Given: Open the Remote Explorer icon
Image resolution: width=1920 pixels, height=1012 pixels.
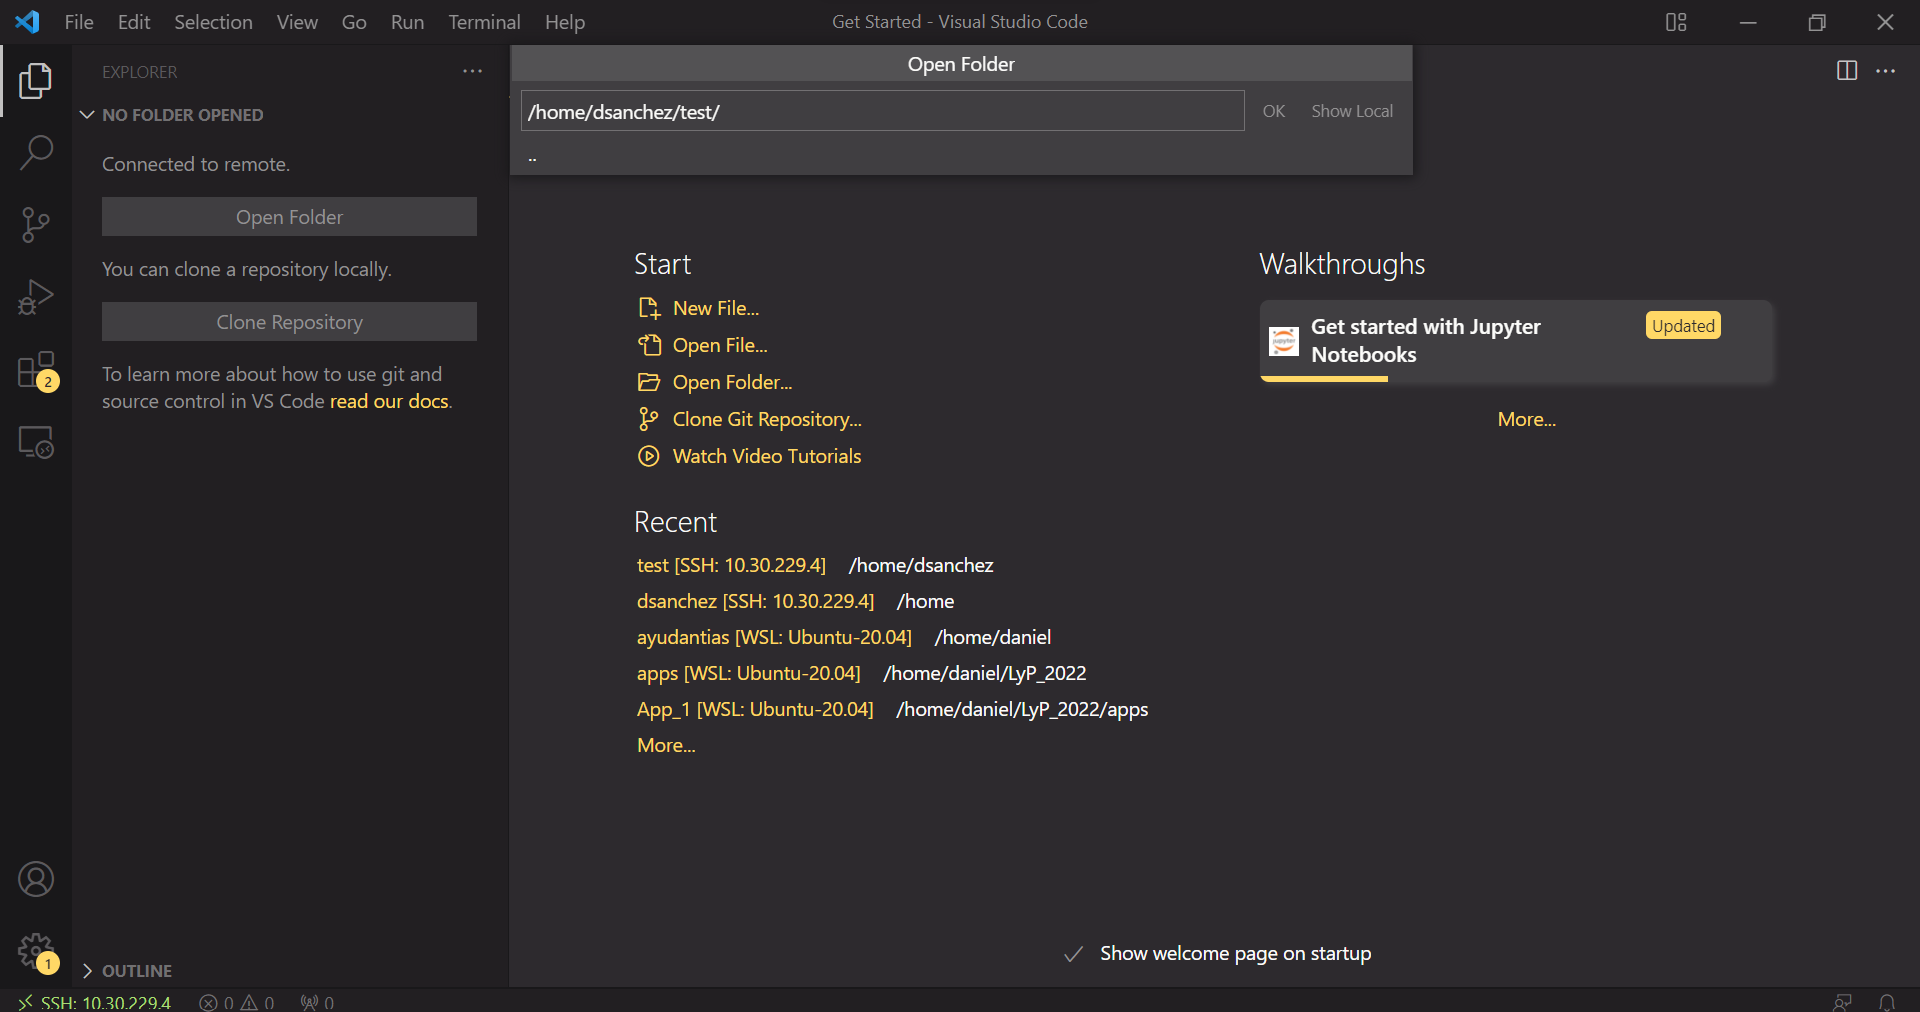Looking at the screenshot, I should [36, 442].
